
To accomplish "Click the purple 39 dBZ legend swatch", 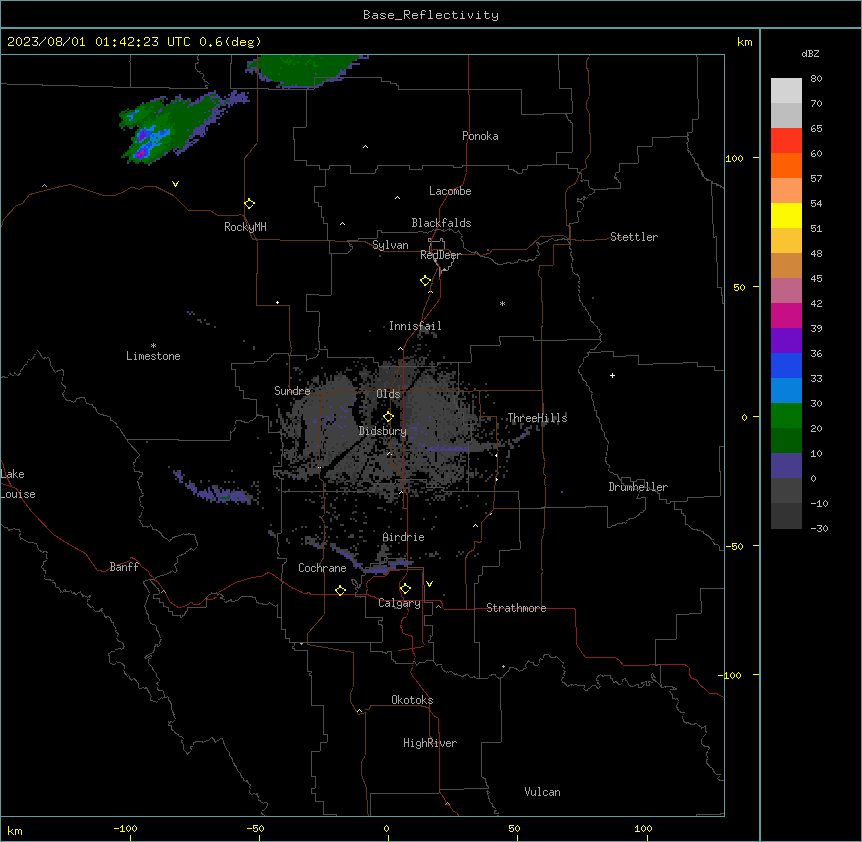I will [x=786, y=340].
